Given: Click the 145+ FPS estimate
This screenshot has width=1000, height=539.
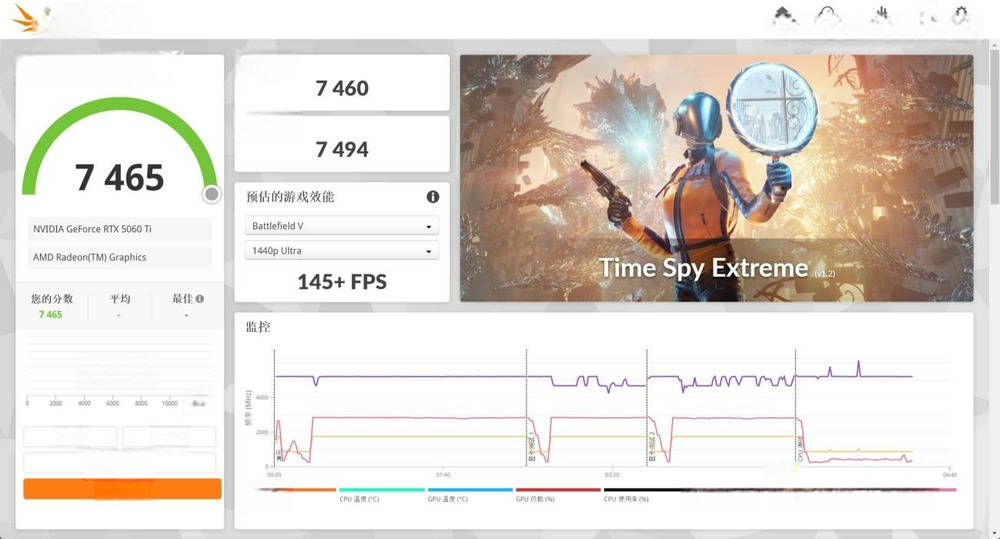Looking at the screenshot, I should coord(342,281).
